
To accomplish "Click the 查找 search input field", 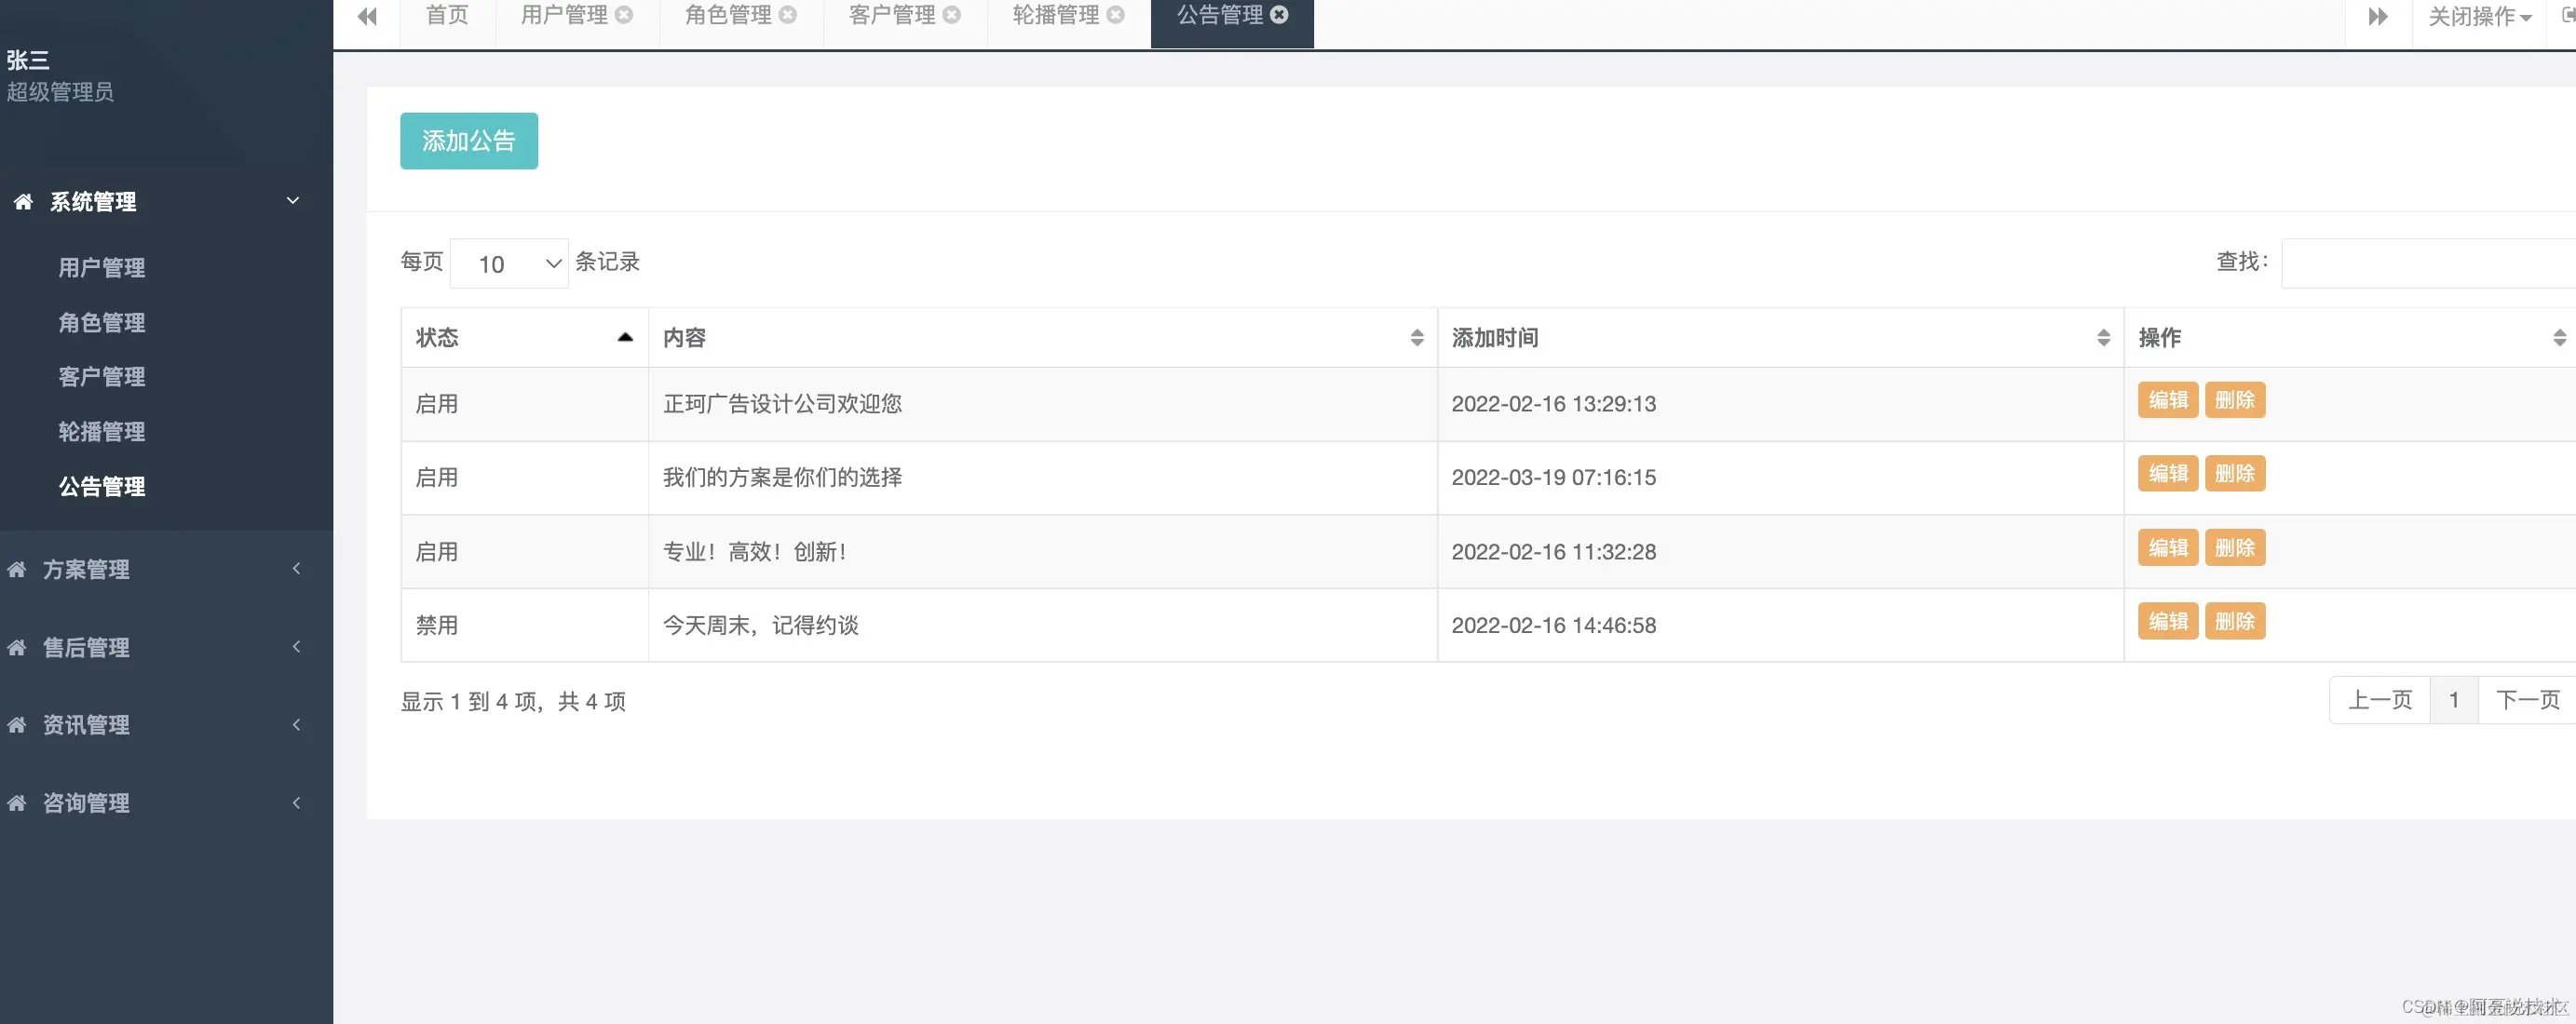I will tap(2428, 263).
